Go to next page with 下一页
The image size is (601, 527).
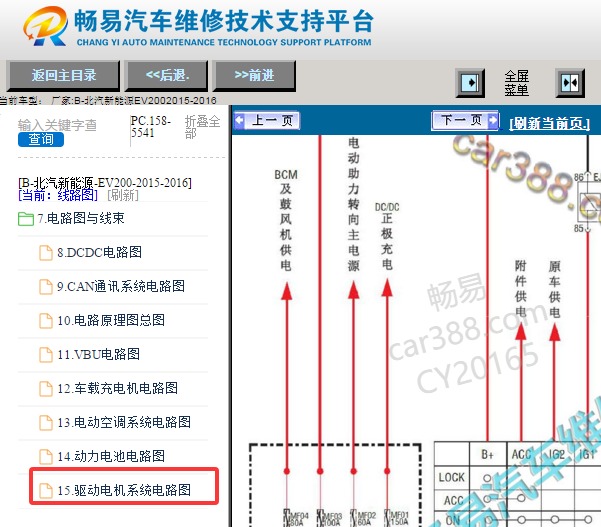click(x=465, y=120)
